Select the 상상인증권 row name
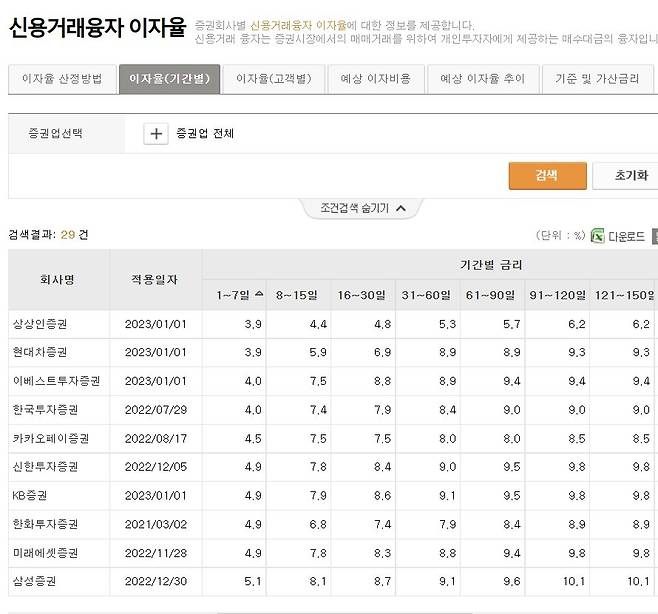 40,324
